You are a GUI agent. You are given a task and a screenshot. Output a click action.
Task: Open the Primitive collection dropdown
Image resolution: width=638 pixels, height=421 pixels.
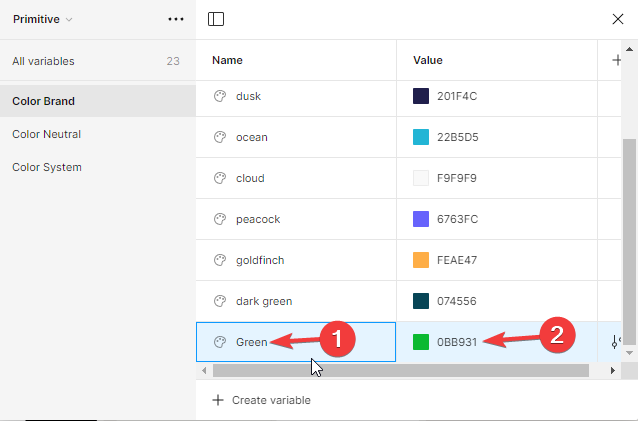42,19
